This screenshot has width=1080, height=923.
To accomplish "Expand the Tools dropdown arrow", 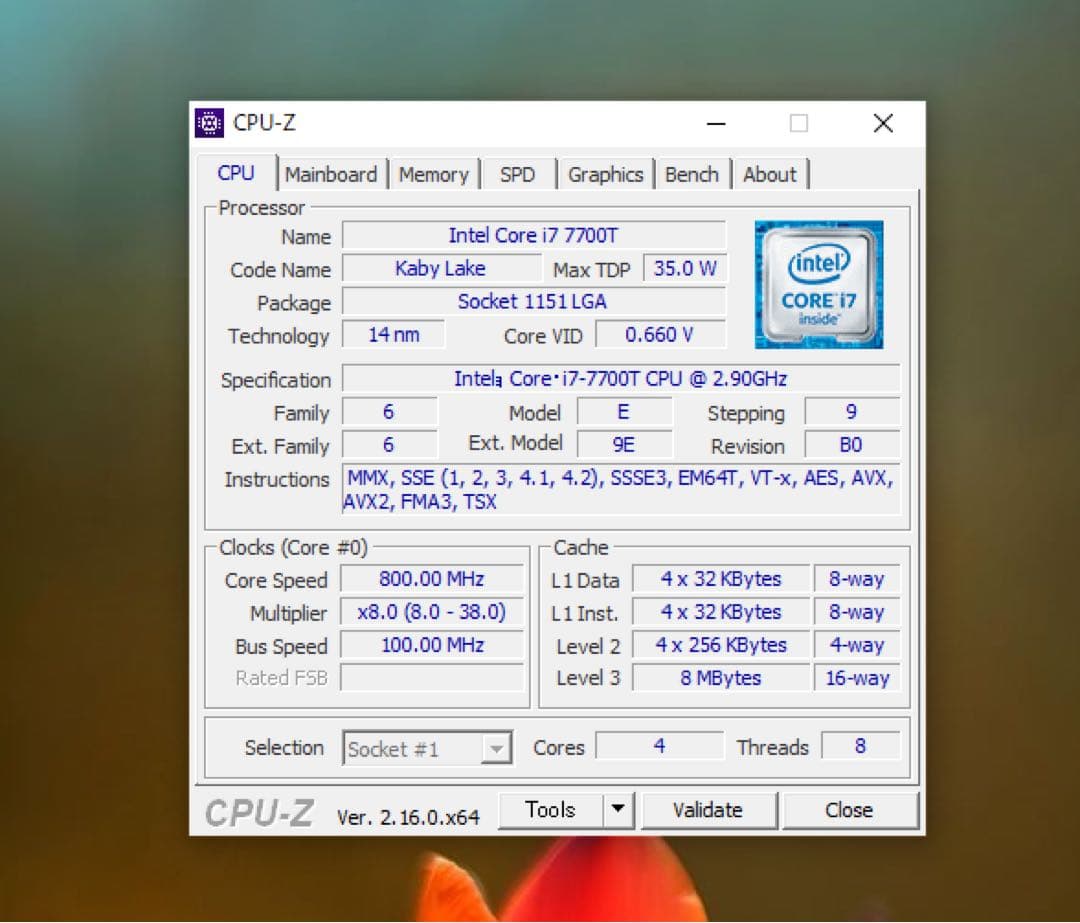I will click(619, 809).
